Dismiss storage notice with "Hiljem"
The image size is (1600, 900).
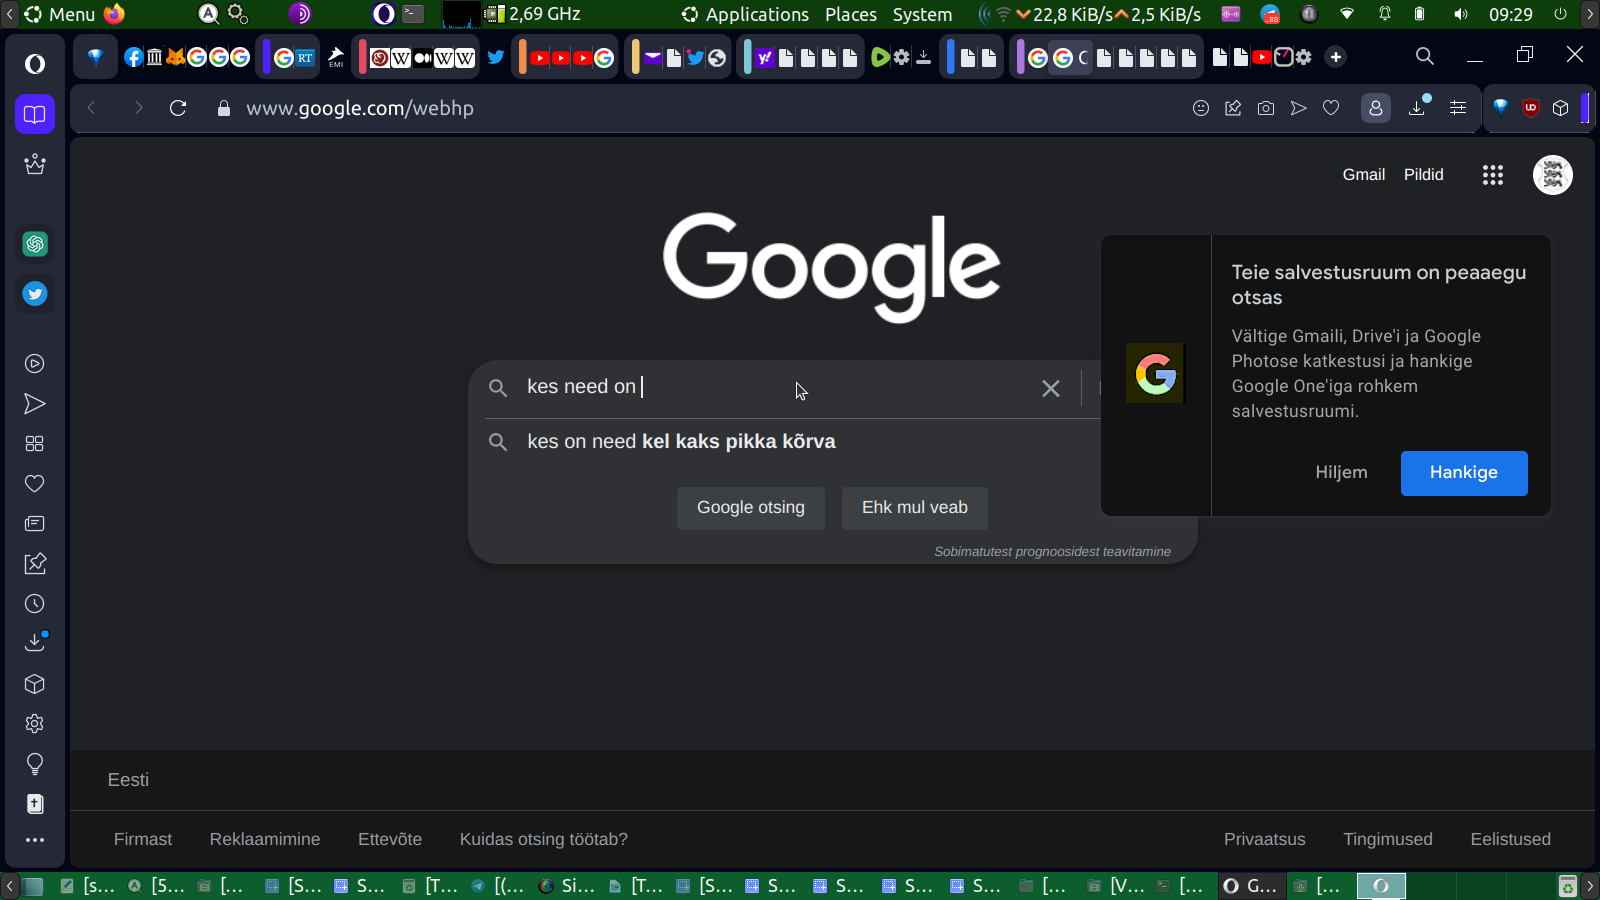pos(1342,473)
